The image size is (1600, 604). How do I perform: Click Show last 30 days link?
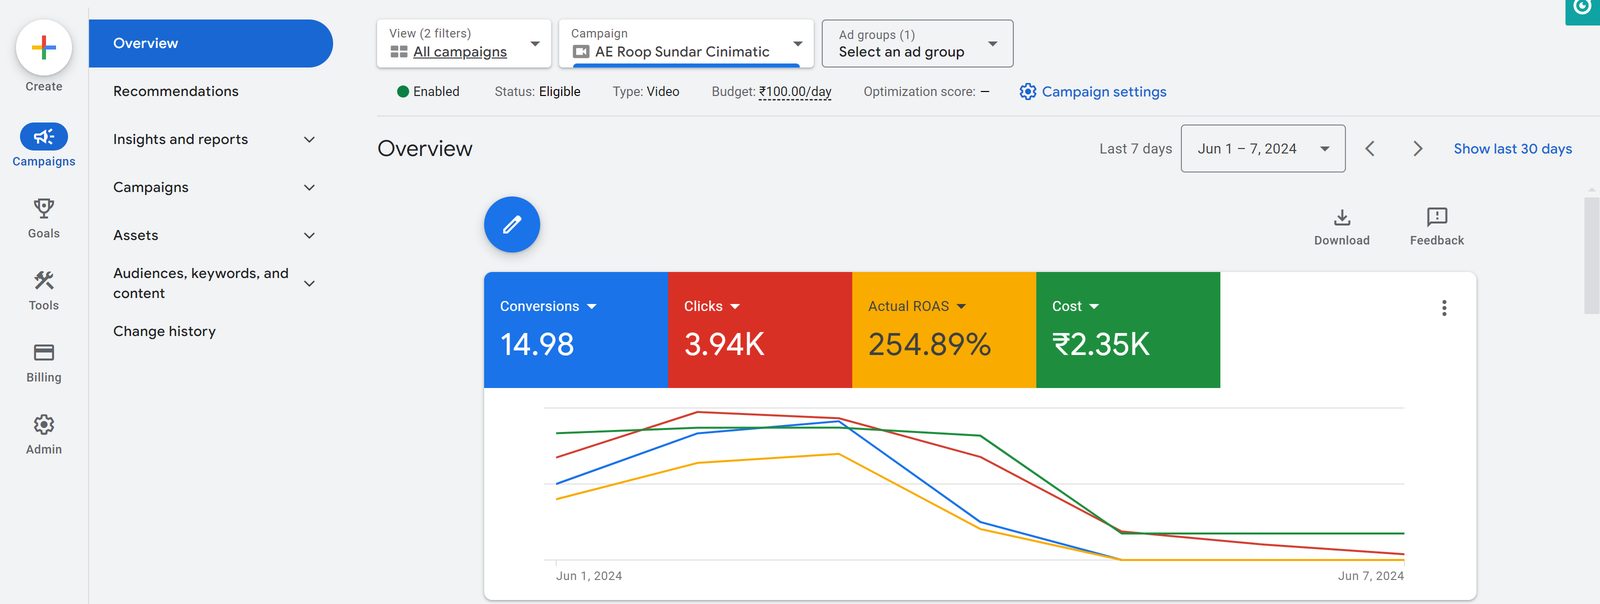(1513, 148)
